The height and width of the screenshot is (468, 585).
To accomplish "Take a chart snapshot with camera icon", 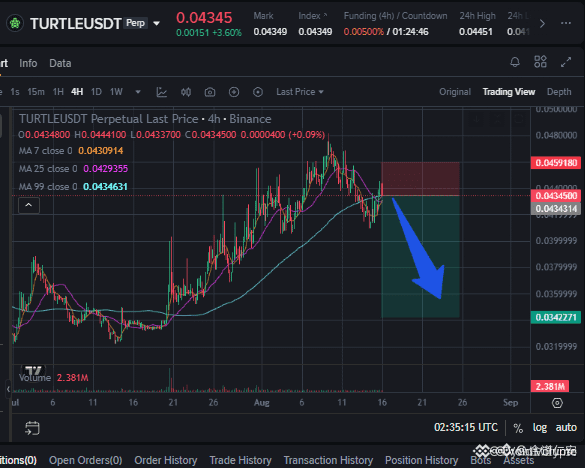I will point(210,92).
